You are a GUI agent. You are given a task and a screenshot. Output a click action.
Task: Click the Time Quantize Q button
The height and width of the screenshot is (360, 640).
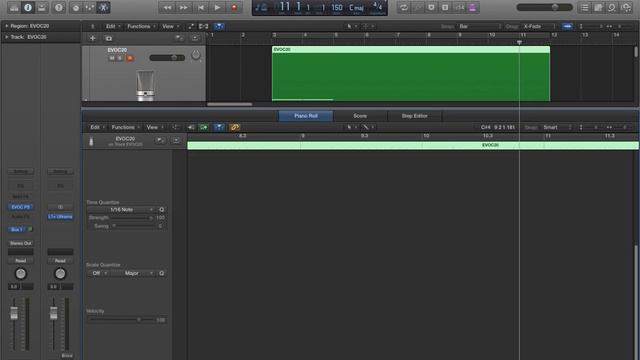(x=162, y=210)
